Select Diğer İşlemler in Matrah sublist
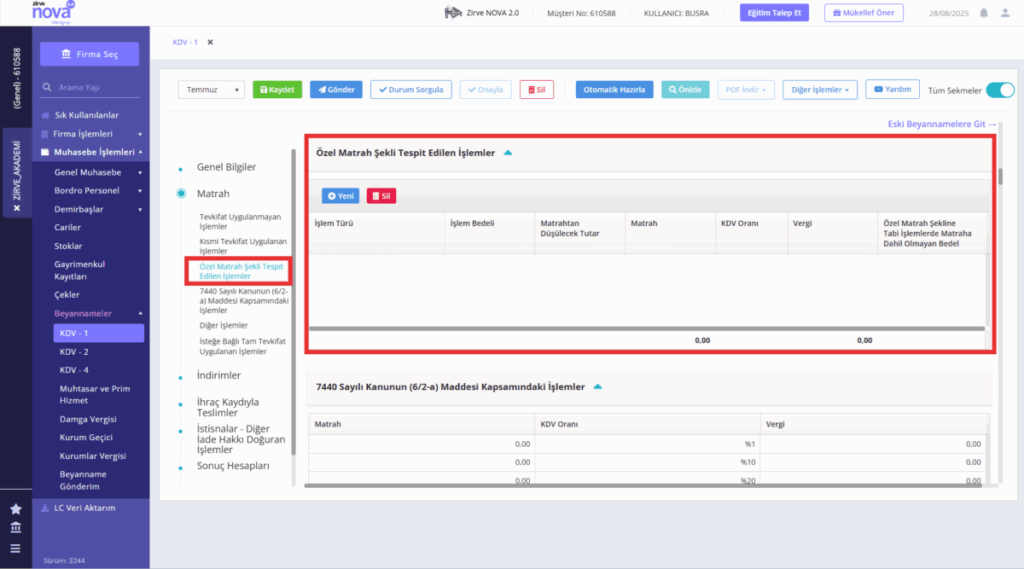 point(223,325)
